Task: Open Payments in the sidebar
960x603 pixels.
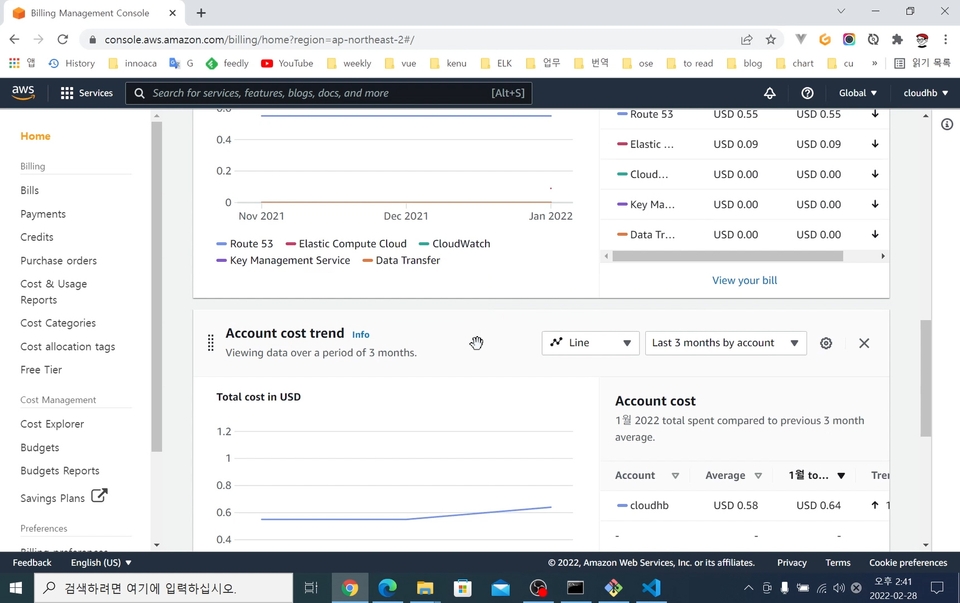Action: click(43, 214)
